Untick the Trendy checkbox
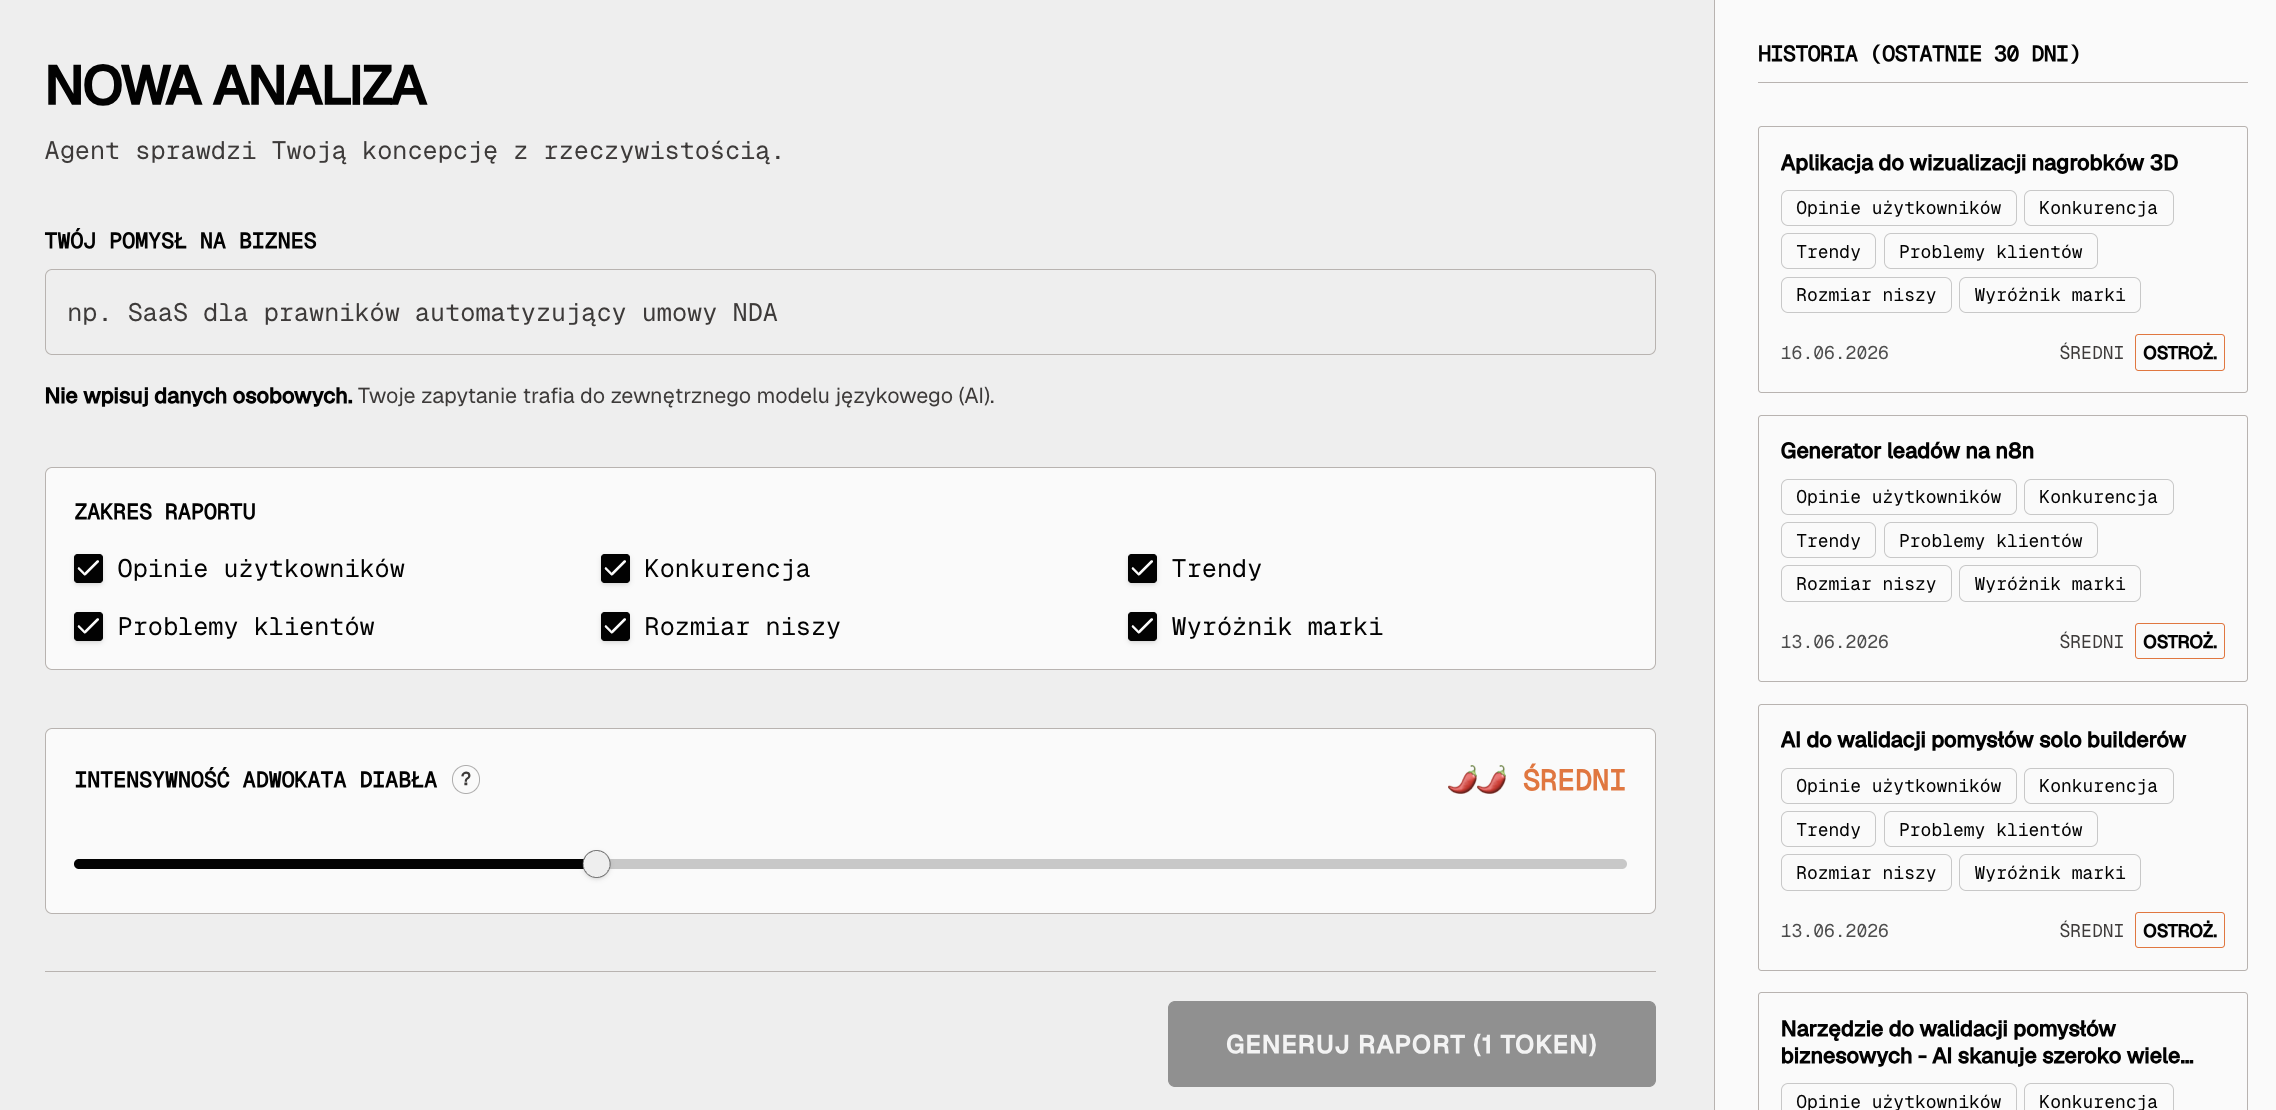2276x1110 pixels. [1143, 569]
